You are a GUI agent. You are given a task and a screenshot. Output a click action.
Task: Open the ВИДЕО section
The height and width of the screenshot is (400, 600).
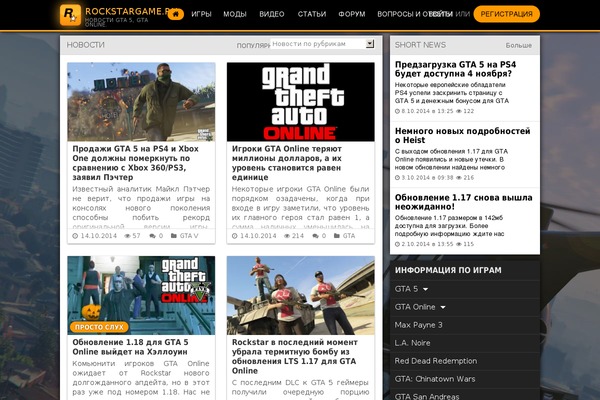point(272,14)
